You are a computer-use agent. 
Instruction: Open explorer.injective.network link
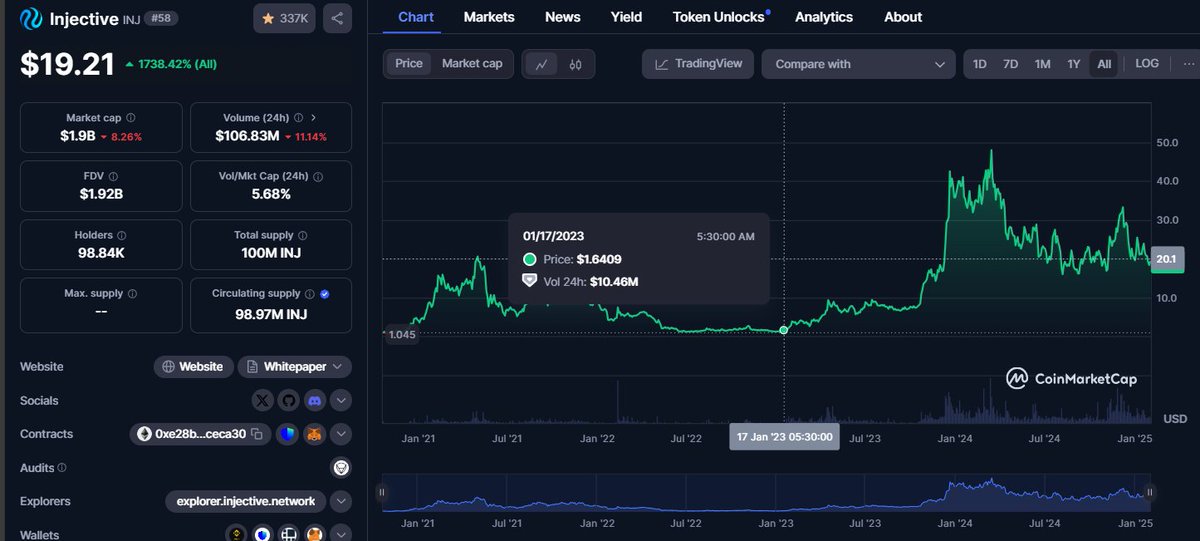(245, 501)
